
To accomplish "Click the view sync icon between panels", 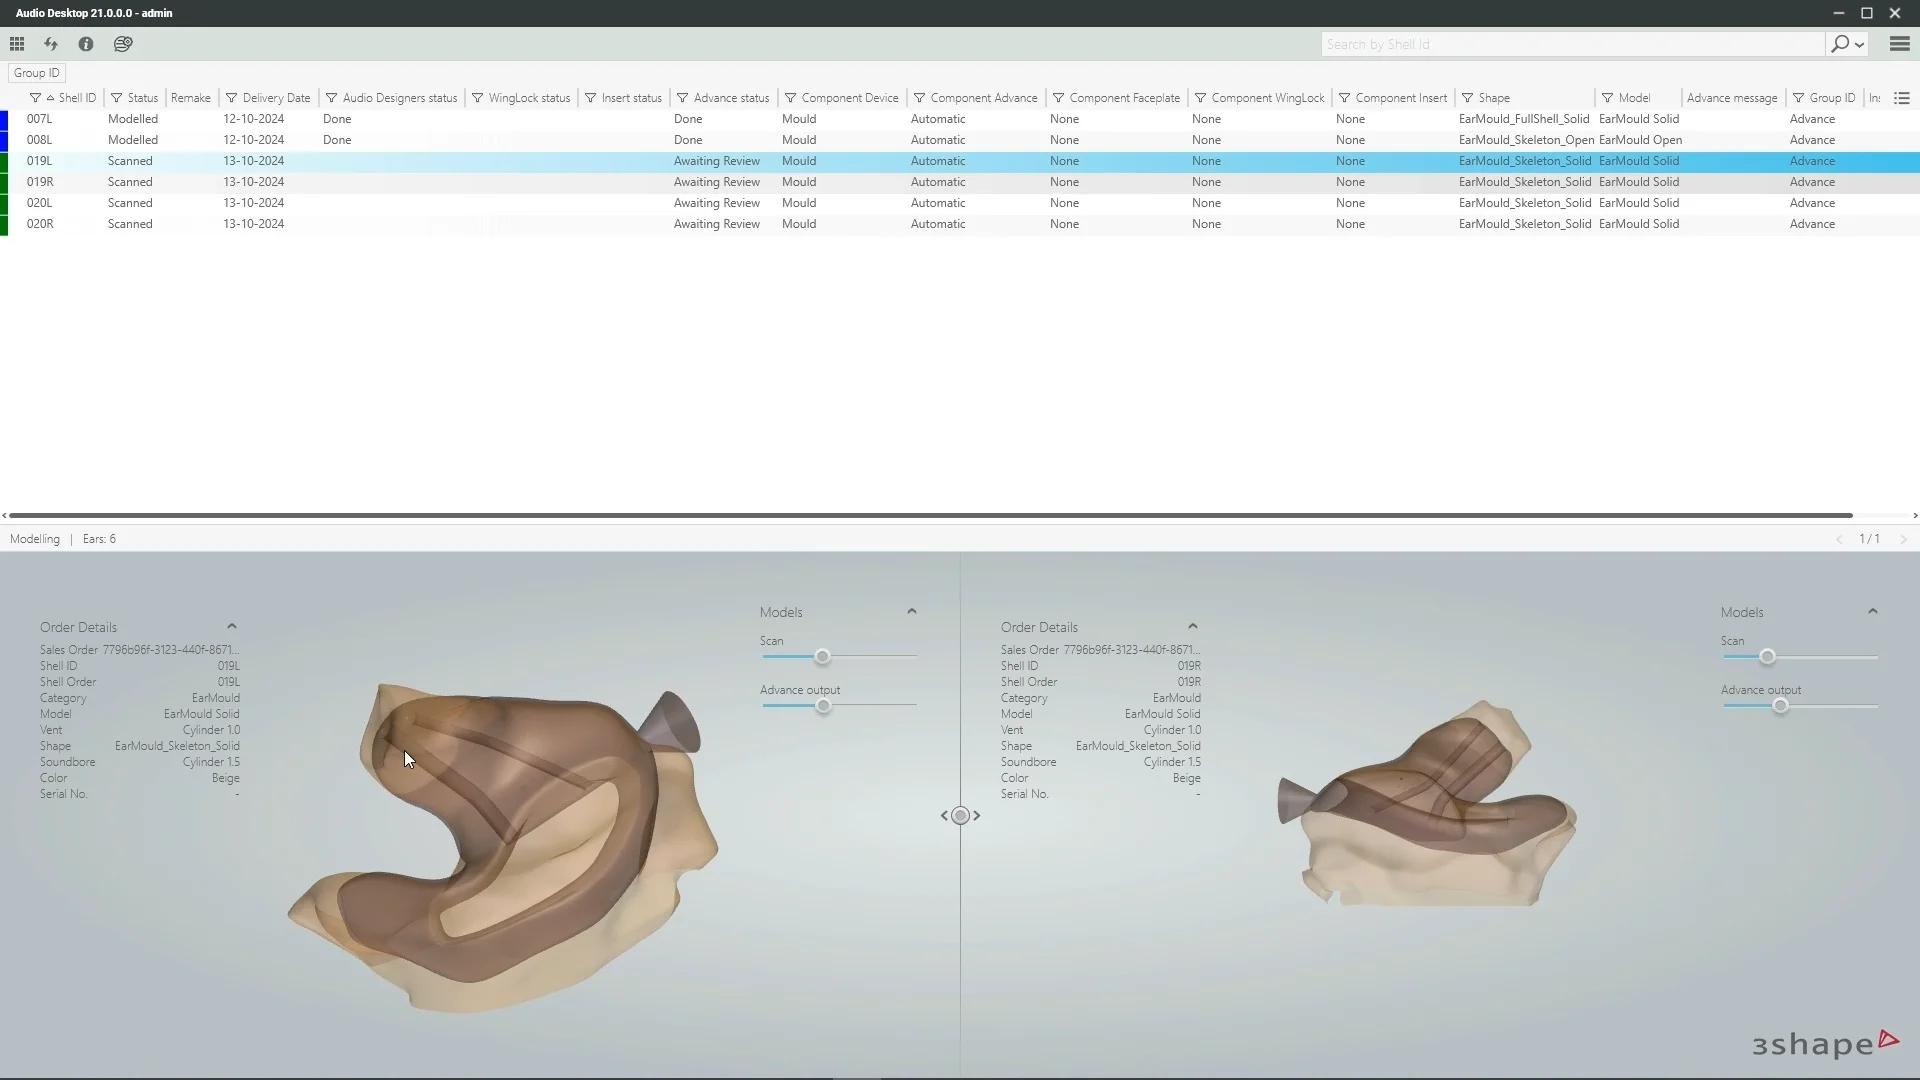I will click(x=960, y=816).
